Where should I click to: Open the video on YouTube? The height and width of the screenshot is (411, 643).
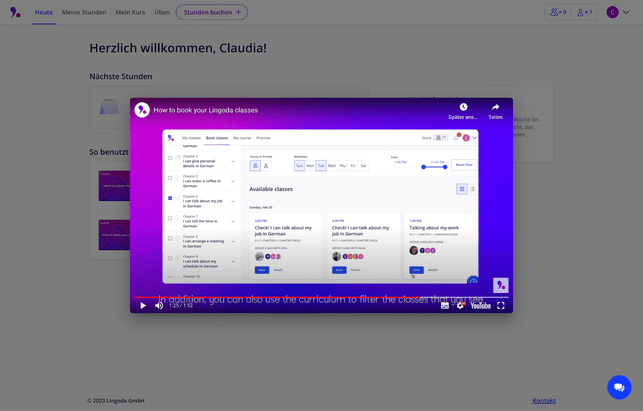click(x=481, y=305)
